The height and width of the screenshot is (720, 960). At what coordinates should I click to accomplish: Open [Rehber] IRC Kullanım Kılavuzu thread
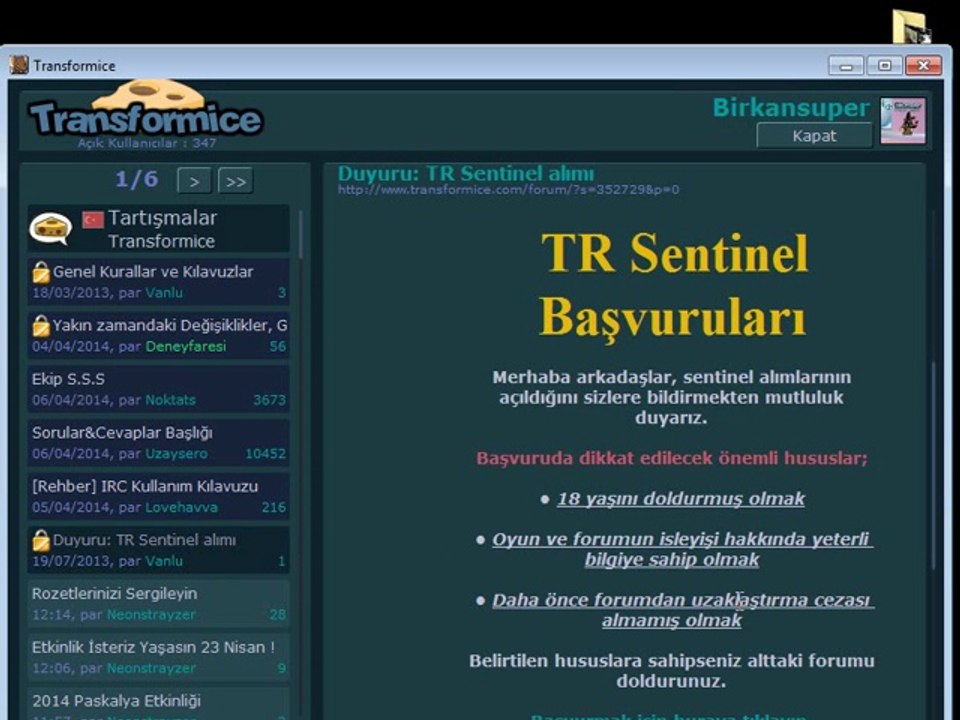[x=159, y=496]
